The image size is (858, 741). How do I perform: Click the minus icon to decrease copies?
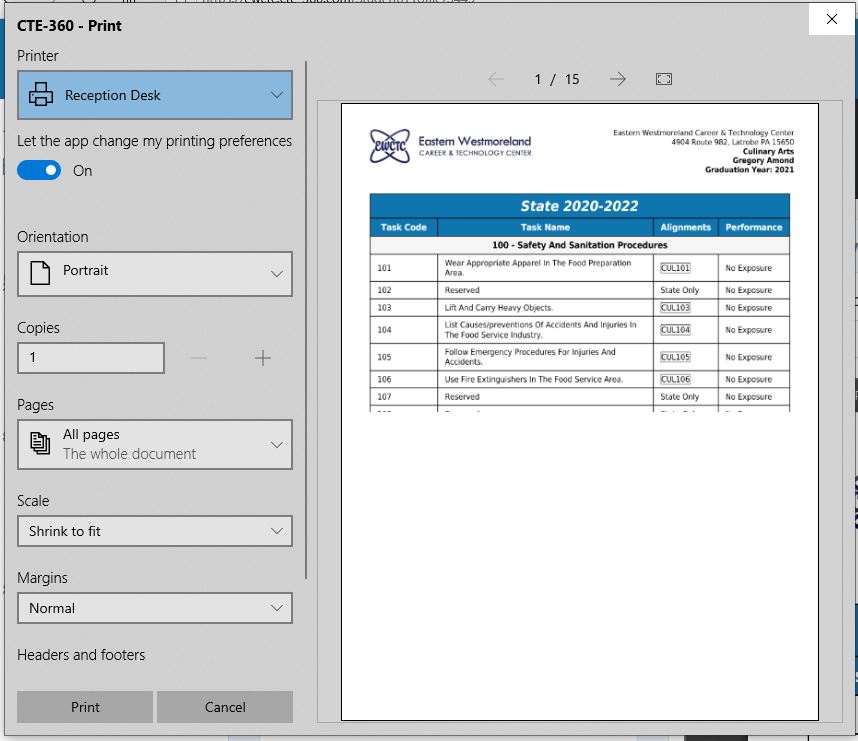click(199, 358)
